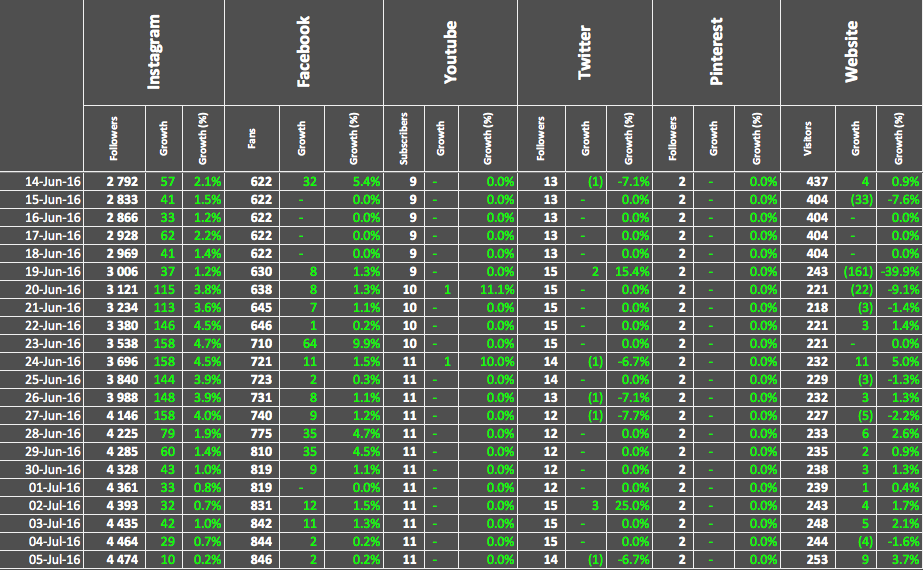Click Facebook growth percent 9.9%
The height and width of the screenshot is (570, 923).
point(354,343)
